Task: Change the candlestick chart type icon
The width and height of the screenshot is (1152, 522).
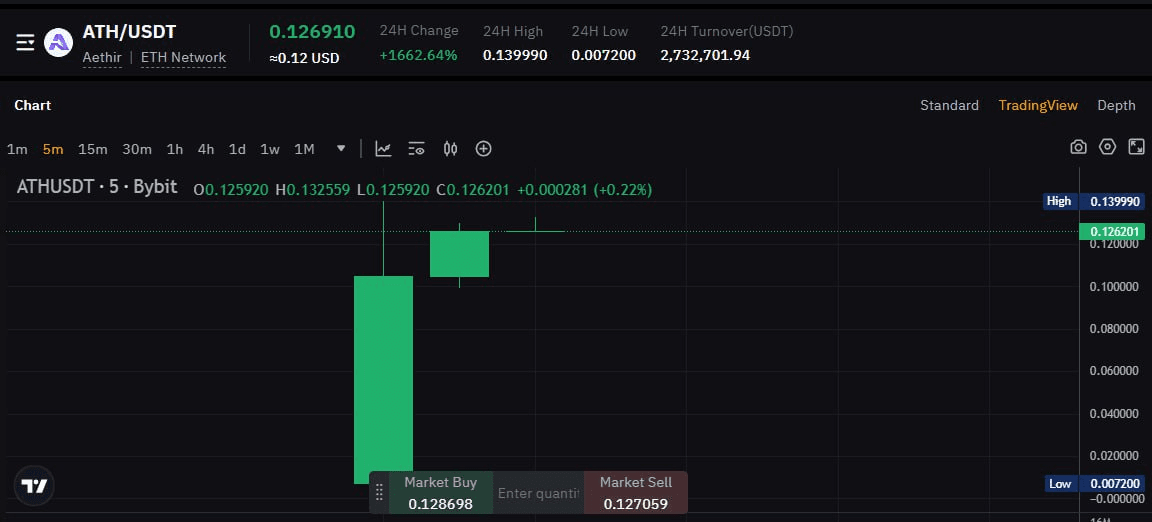Action: pyautogui.click(x=450, y=149)
